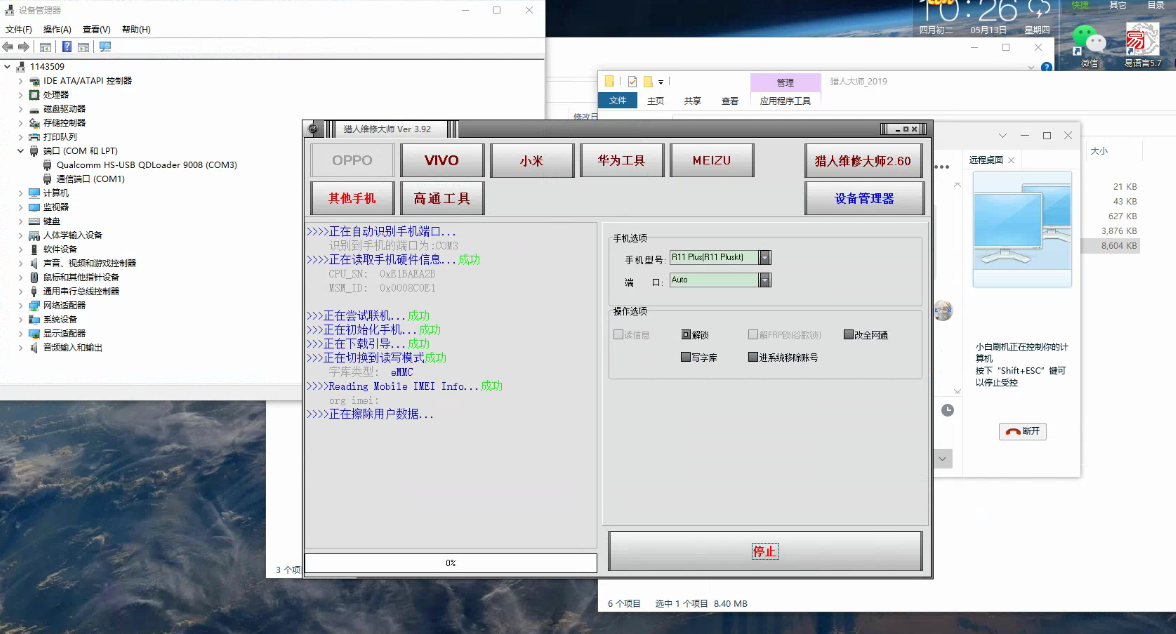Viewport: 1176px width, 634px height.
Task: Click the 磁盘驱动器 disk drive icon
Action: click(x=34, y=110)
